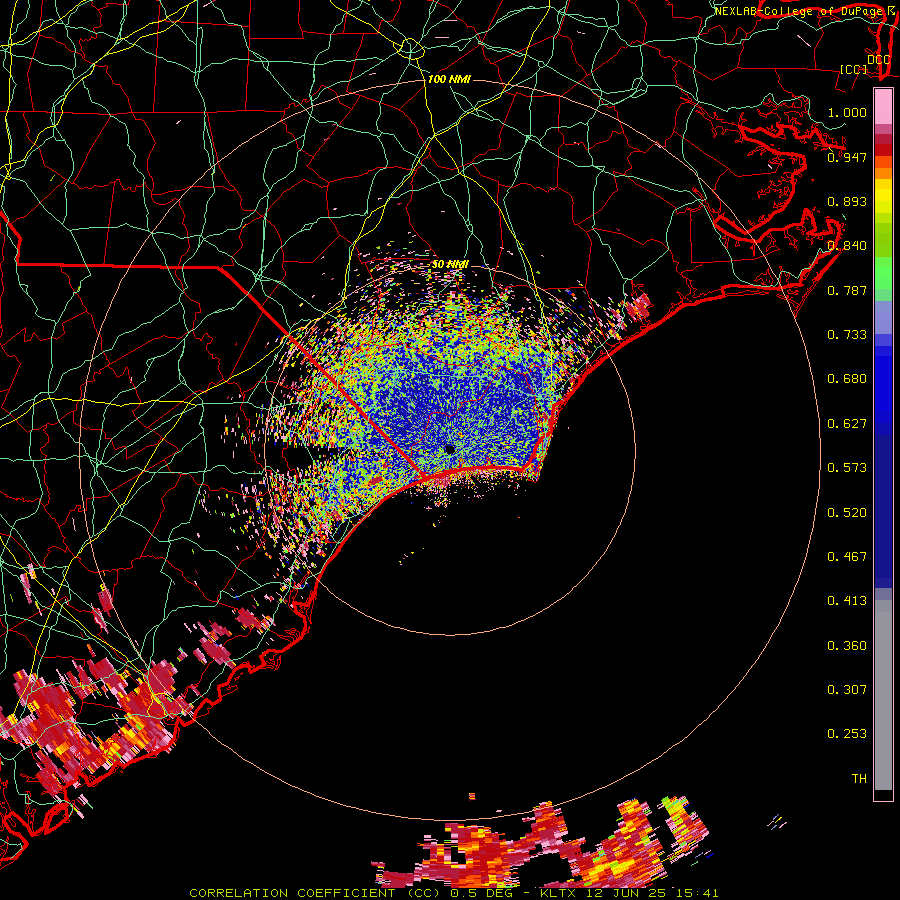Viewport: 900px width, 900px height.
Task: Pick the yellow segment of the color bar
Action: [x=883, y=196]
